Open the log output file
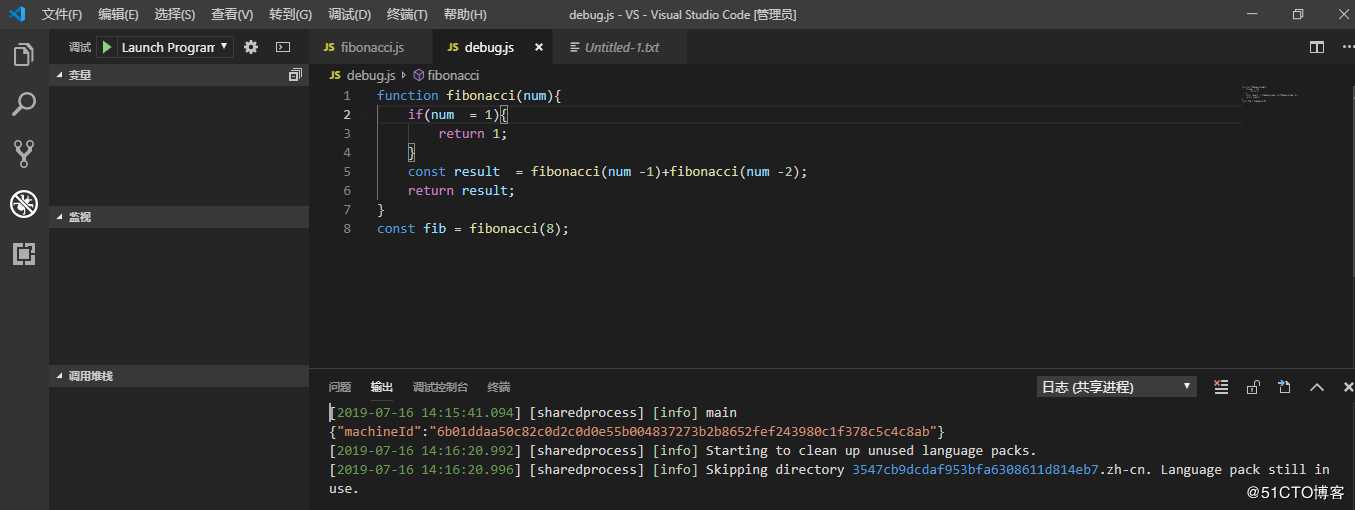 [1285, 387]
